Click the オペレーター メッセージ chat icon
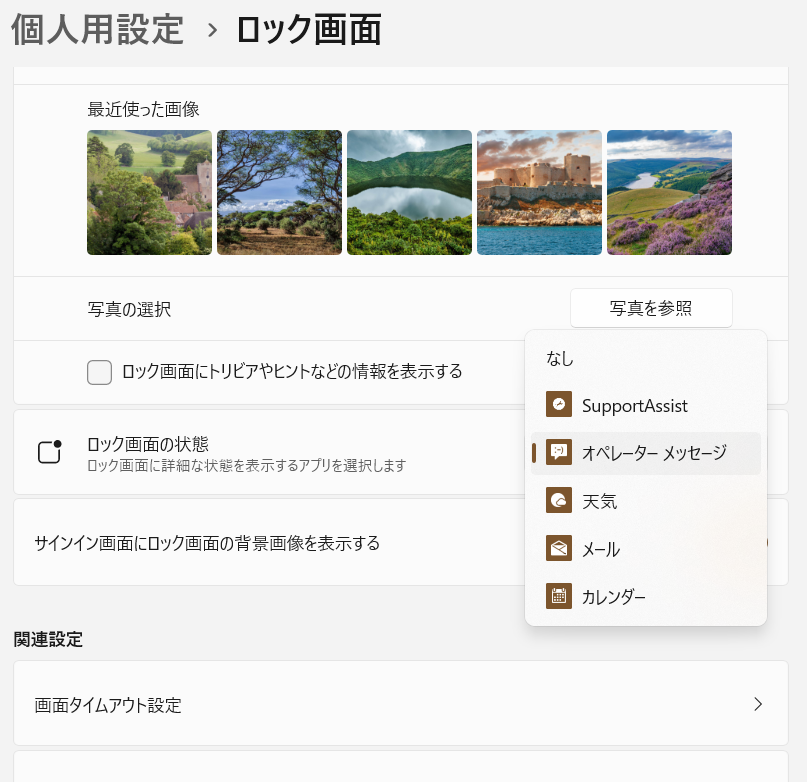The width and height of the screenshot is (807, 782). (558, 452)
